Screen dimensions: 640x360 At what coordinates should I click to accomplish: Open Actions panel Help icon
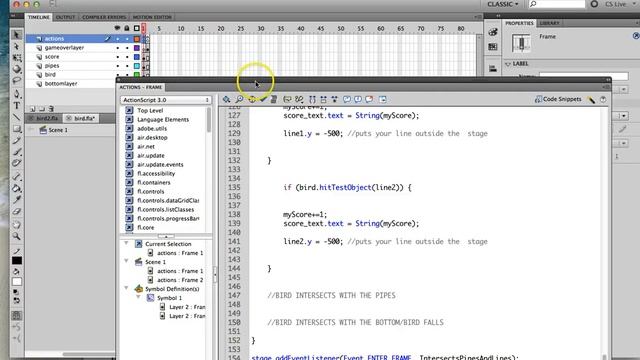(603, 100)
